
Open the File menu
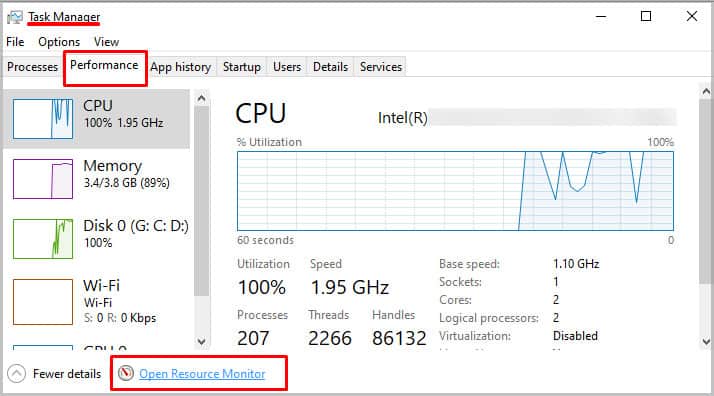click(15, 42)
